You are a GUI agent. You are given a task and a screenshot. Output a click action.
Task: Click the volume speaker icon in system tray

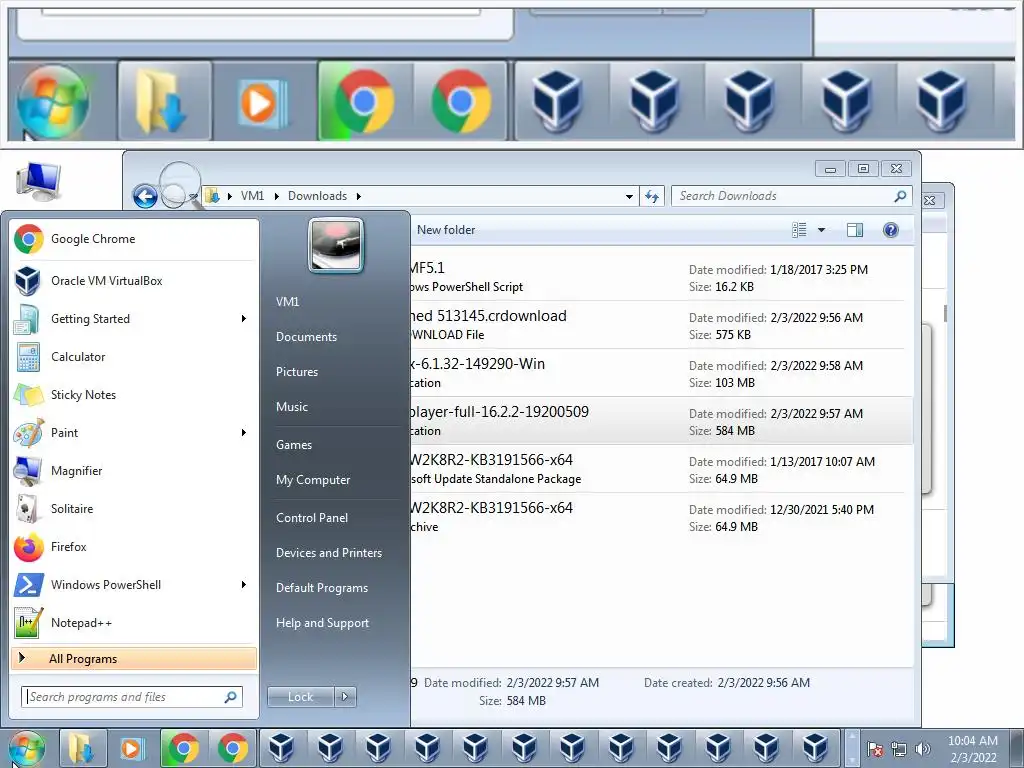click(x=922, y=749)
